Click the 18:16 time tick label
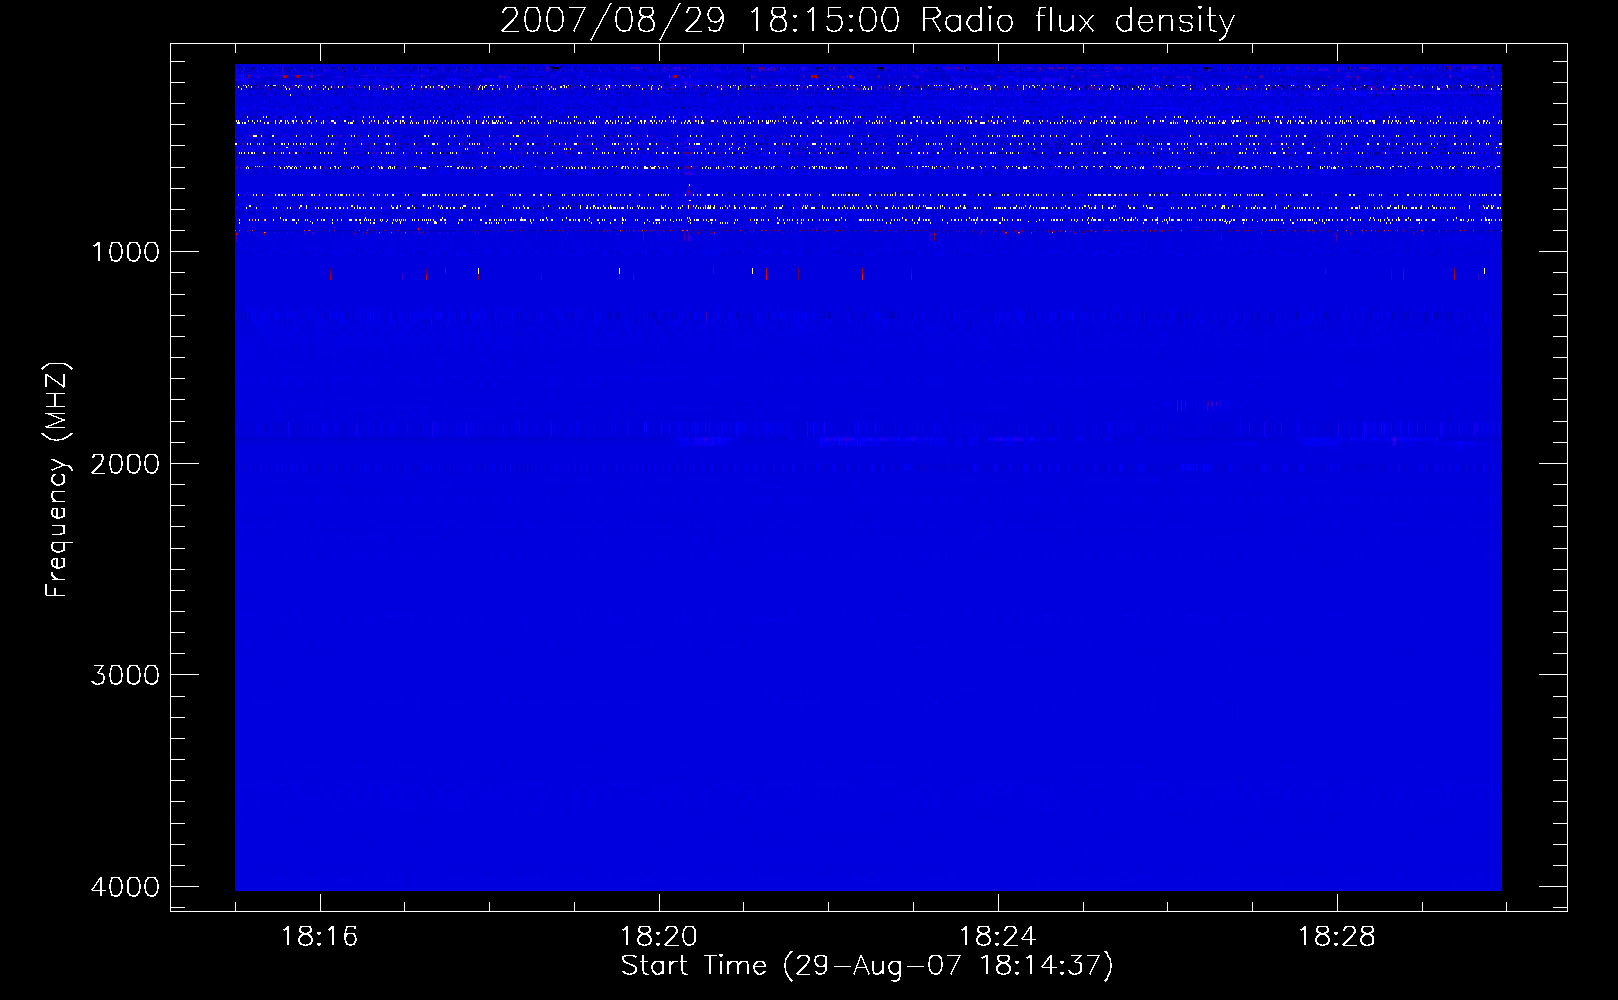Screen dimensions: 1618x1000 (x=319, y=937)
